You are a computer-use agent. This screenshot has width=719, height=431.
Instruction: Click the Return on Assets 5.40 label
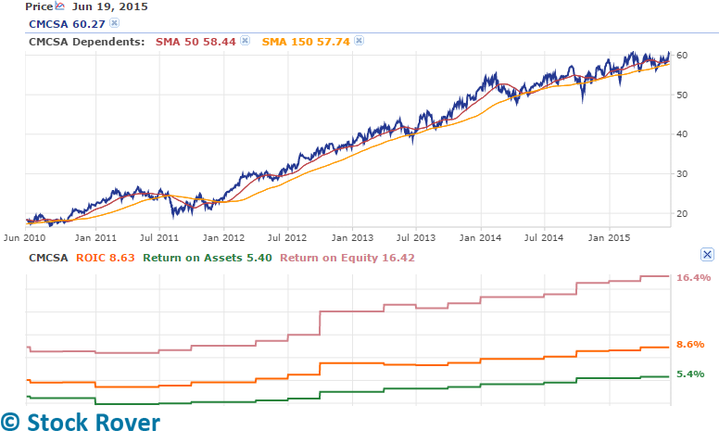207,258
